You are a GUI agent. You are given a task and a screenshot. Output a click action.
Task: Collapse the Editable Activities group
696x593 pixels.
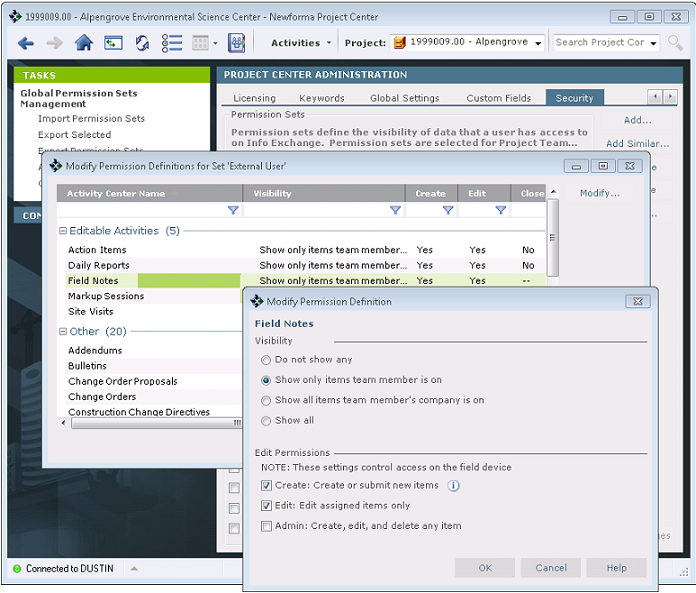[63, 231]
